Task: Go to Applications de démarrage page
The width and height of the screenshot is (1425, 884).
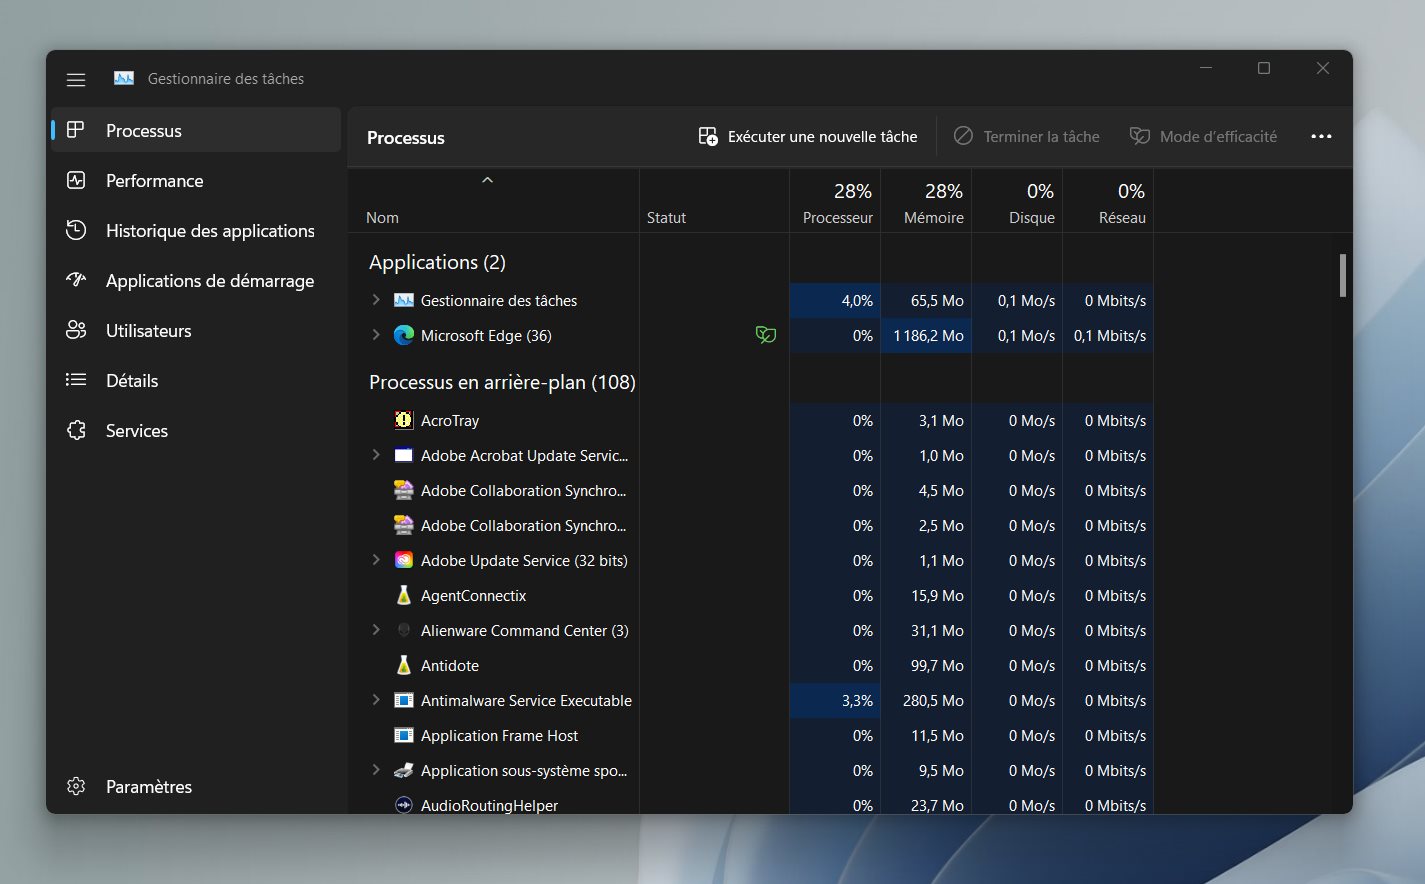Action: 196,280
